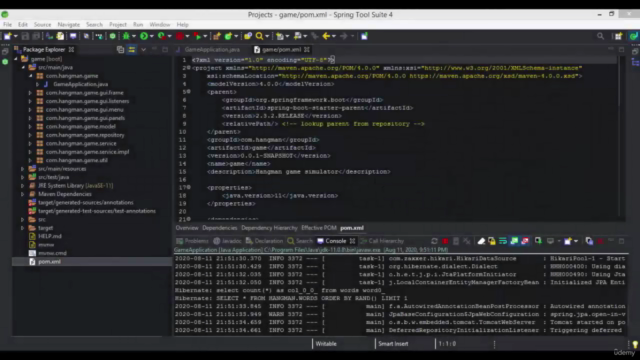The height and width of the screenshot is (360, 640).
Task: Switch to the Dependencies pom tab
Action: [219, 228]
